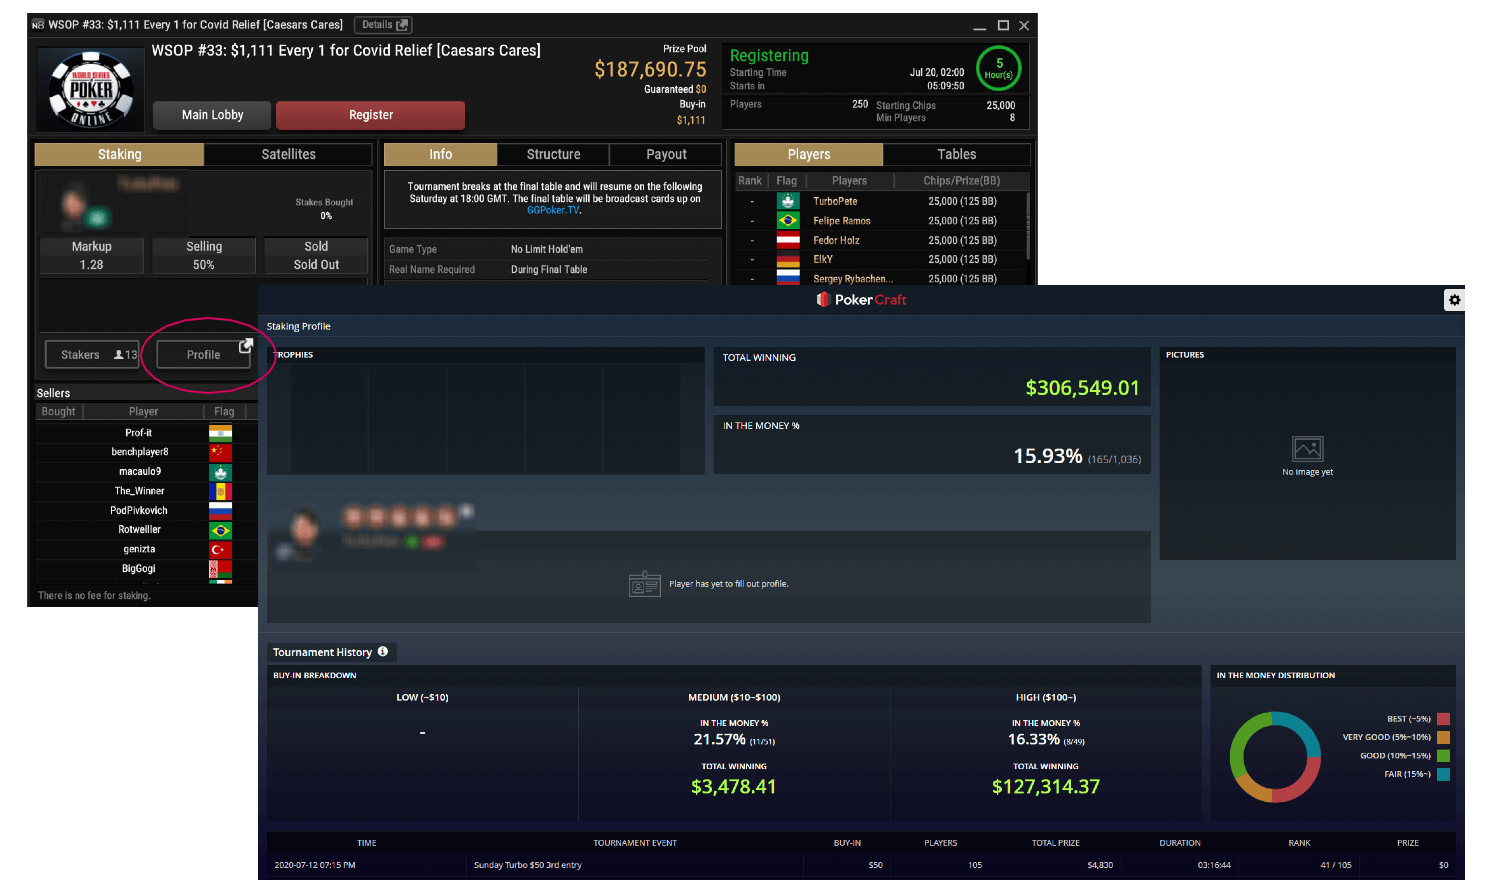Open the Structure tab
Viewport: 1497px width, 880px height.
pos(553,154)
